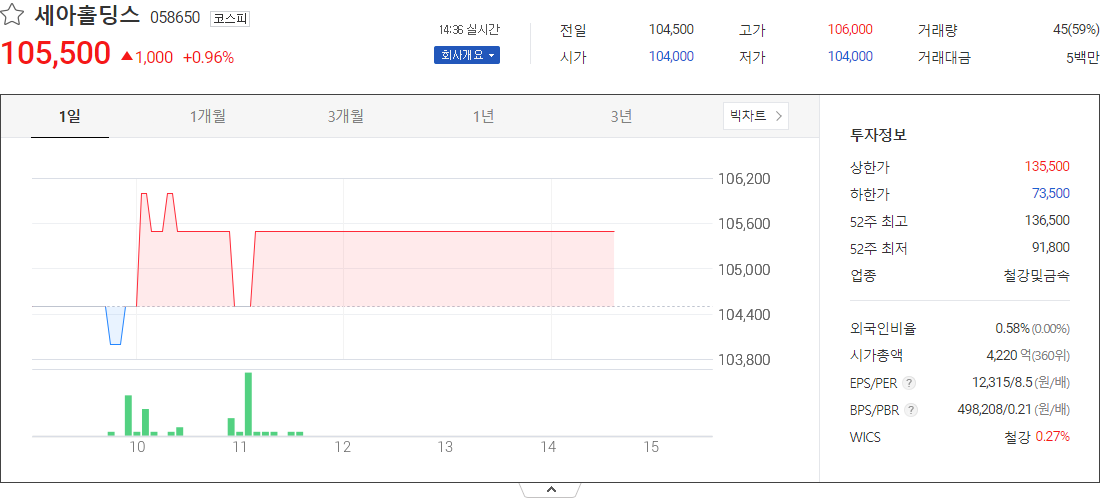Switch to the 3개월 chart tab
1100x499 pixels.
pyautogui.click(x=345, y=117)
